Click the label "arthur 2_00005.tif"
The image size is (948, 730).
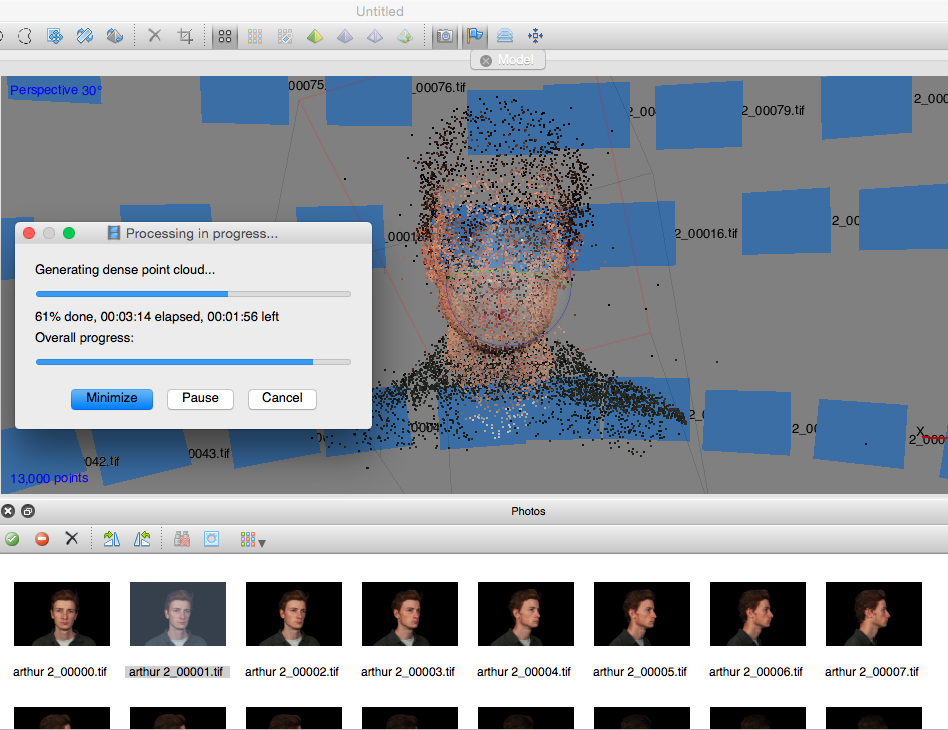coord(640,672)
